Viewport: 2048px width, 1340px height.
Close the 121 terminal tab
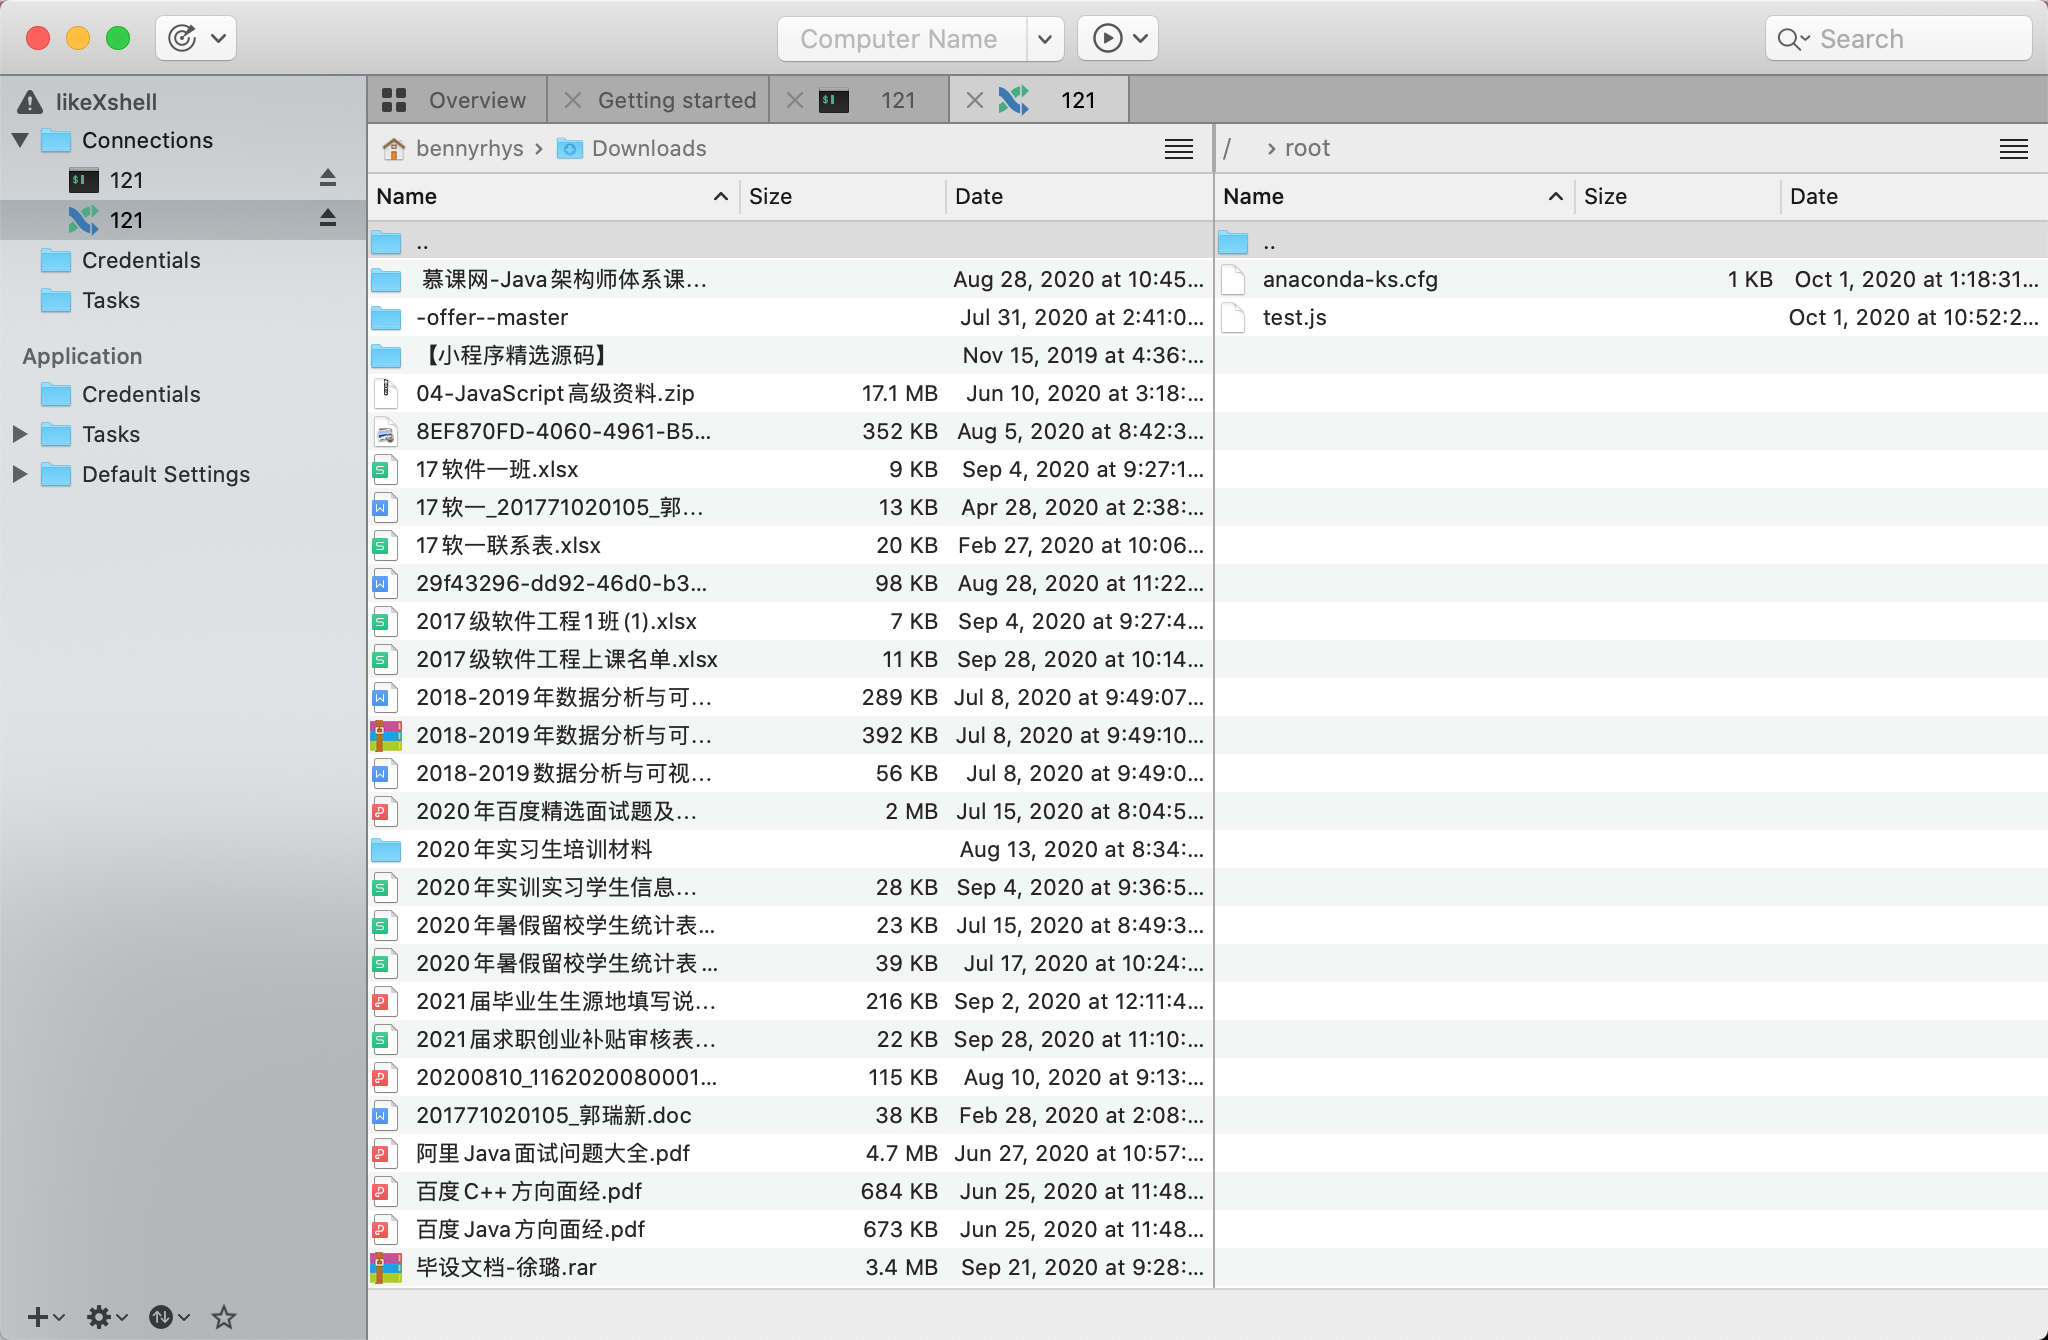(x=795, y=100)
